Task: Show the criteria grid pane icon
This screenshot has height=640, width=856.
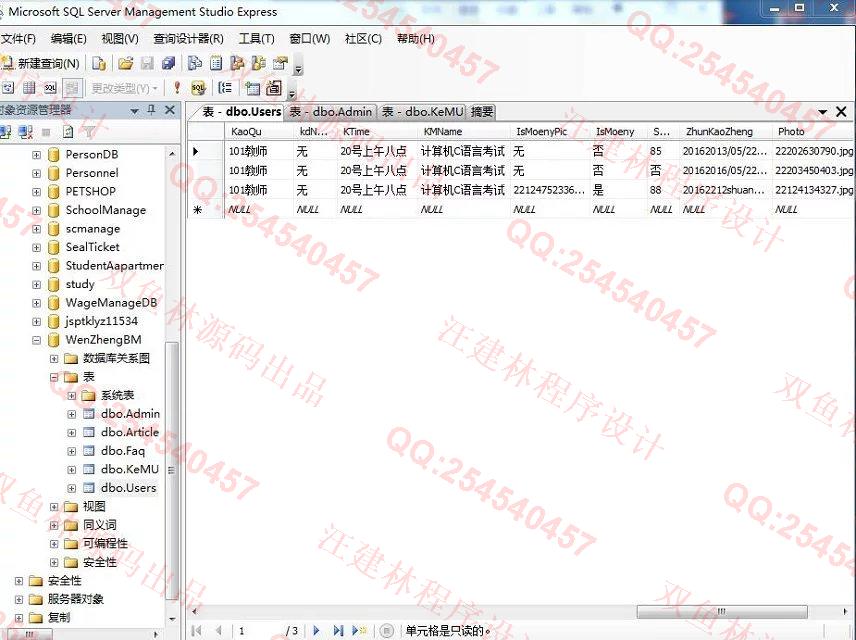Action: pos(29,87)
